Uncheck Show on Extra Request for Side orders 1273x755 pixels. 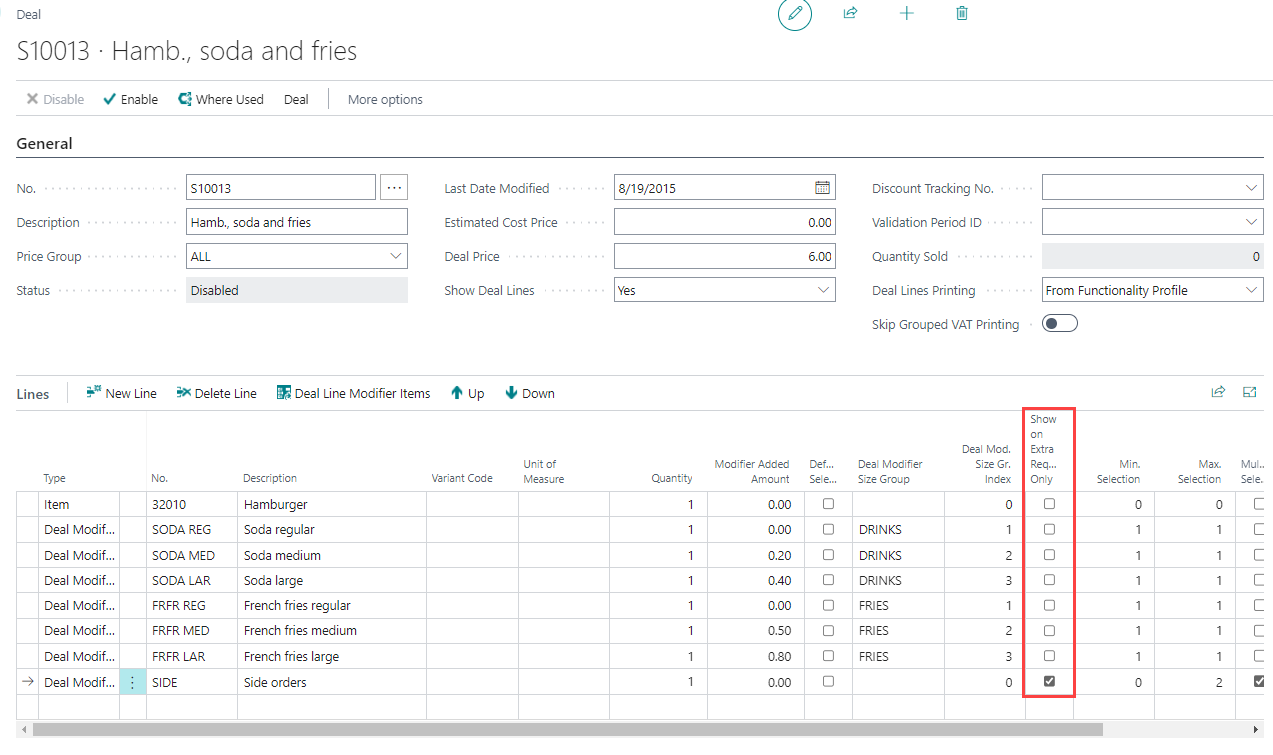[1049, 681]
